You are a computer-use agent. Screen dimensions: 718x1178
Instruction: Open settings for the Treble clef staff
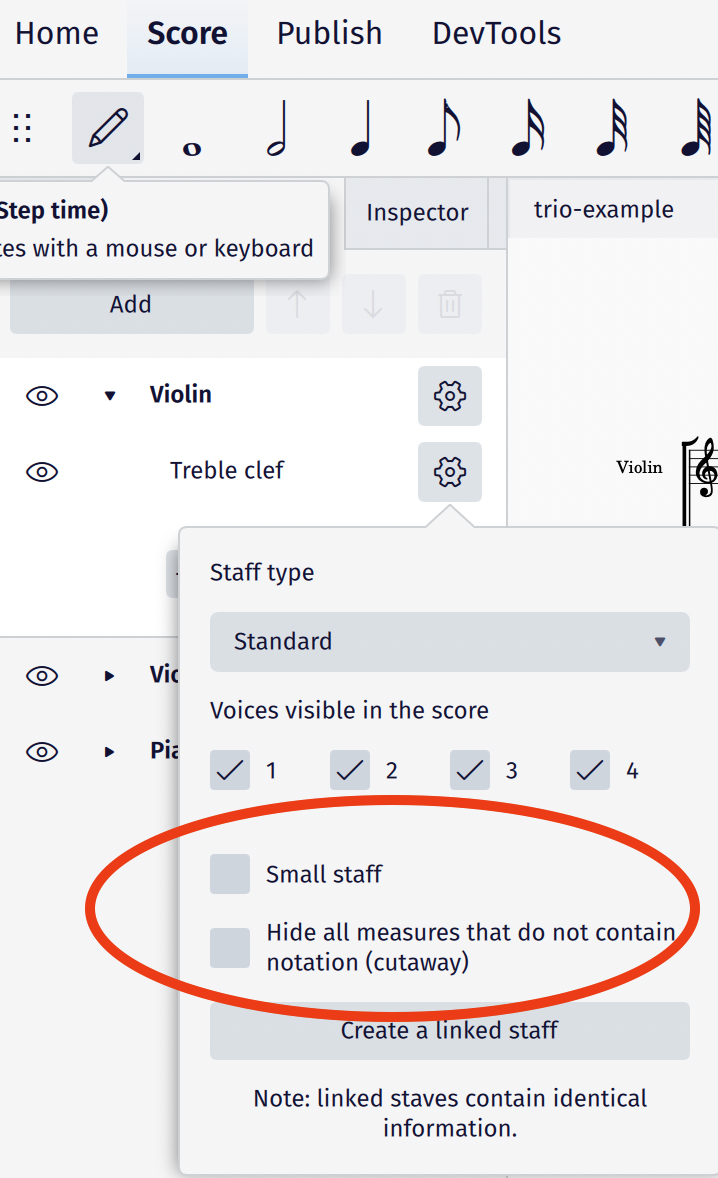[x=449, y=472]
